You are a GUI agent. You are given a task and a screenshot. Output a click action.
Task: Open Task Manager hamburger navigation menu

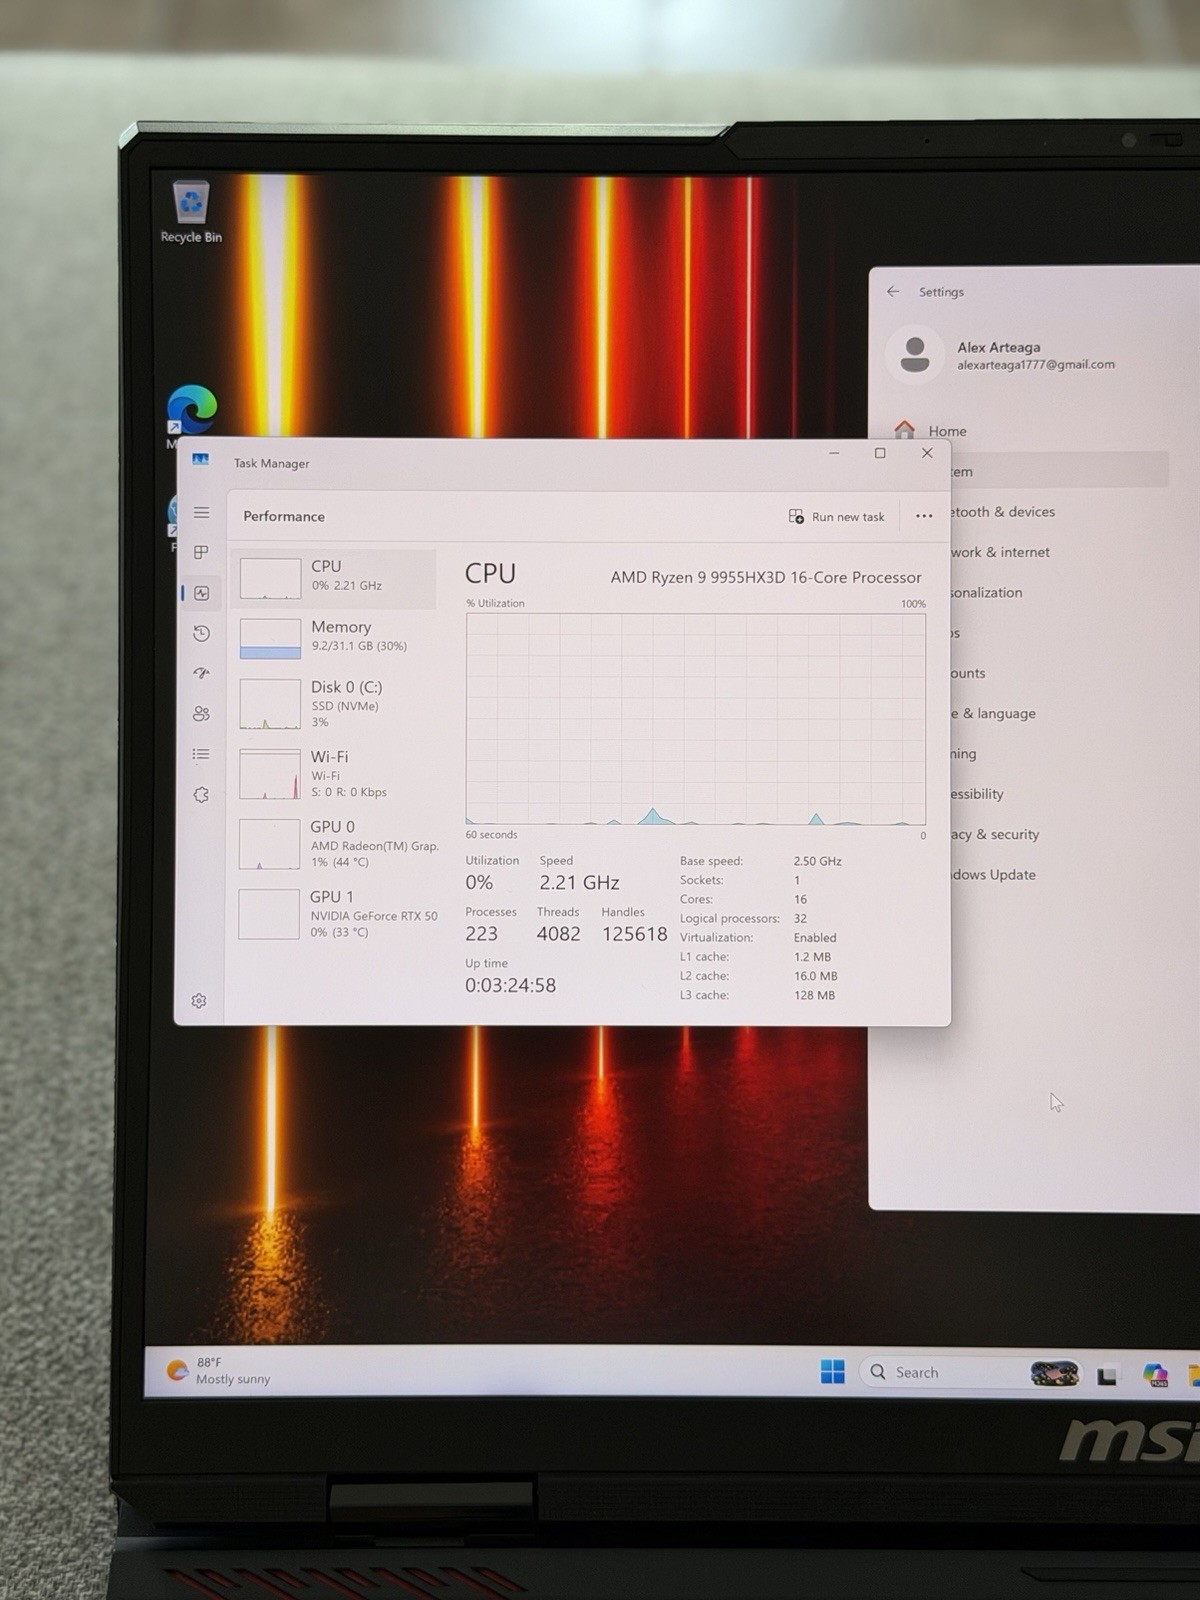(x=201, y=512)
